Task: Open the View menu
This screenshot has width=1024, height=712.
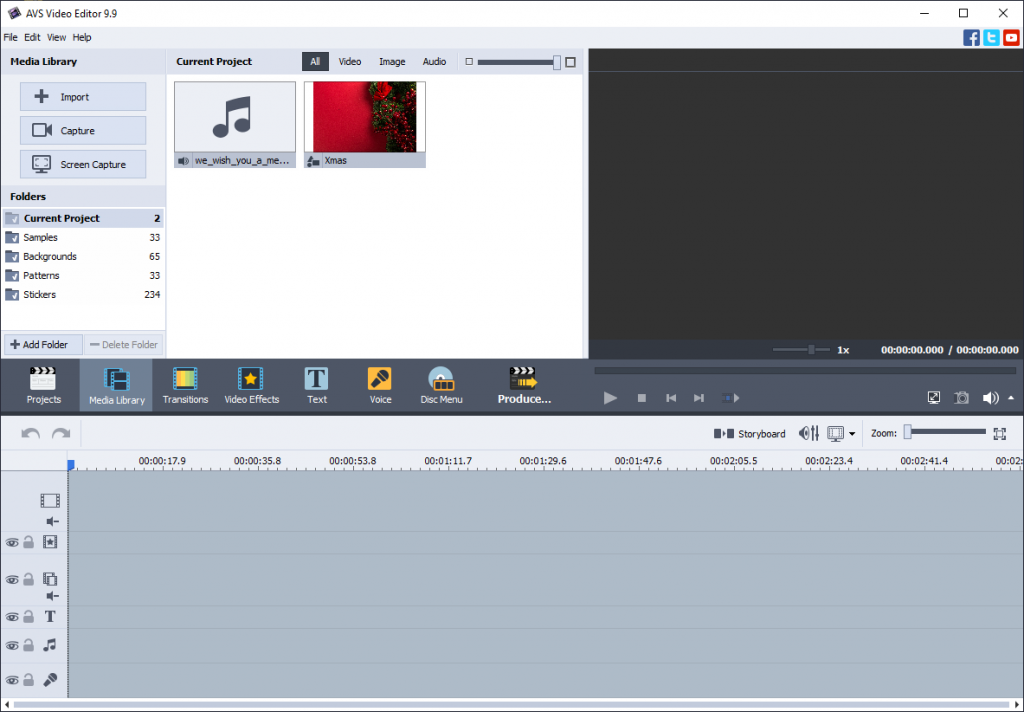Action: point(56,37)
